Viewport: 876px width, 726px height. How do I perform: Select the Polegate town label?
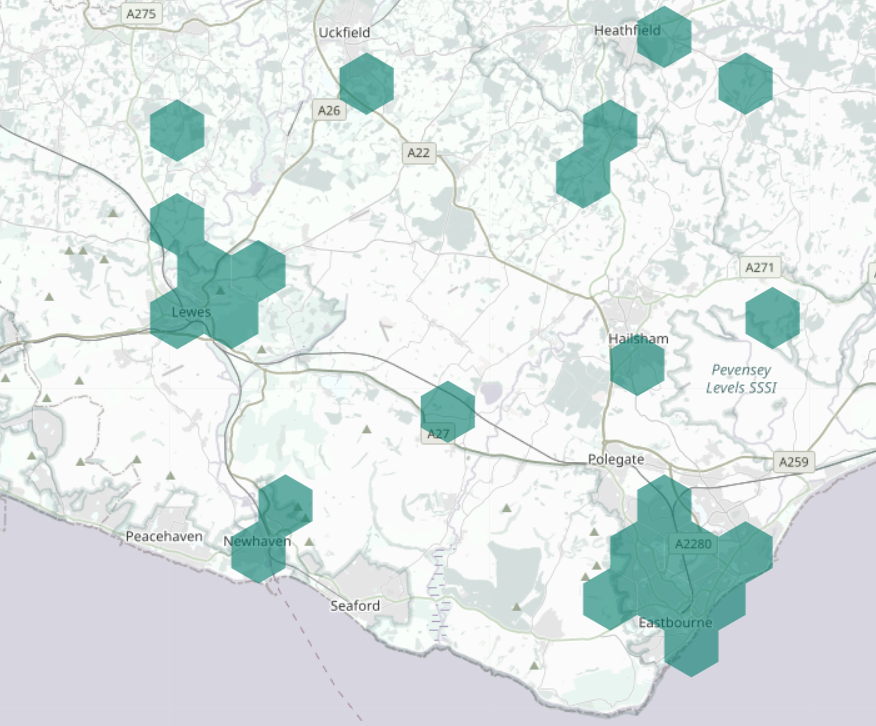(x=616, y=459)
